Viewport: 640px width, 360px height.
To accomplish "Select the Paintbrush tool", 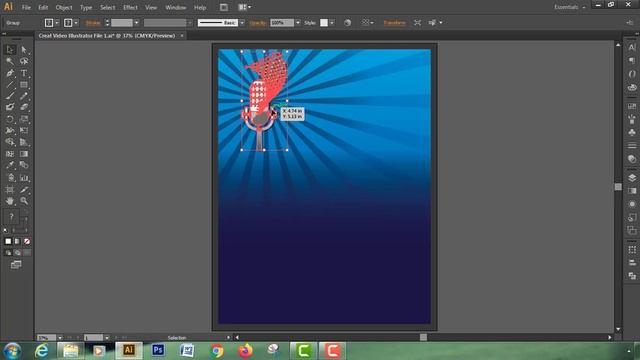I will pos(10,96).
